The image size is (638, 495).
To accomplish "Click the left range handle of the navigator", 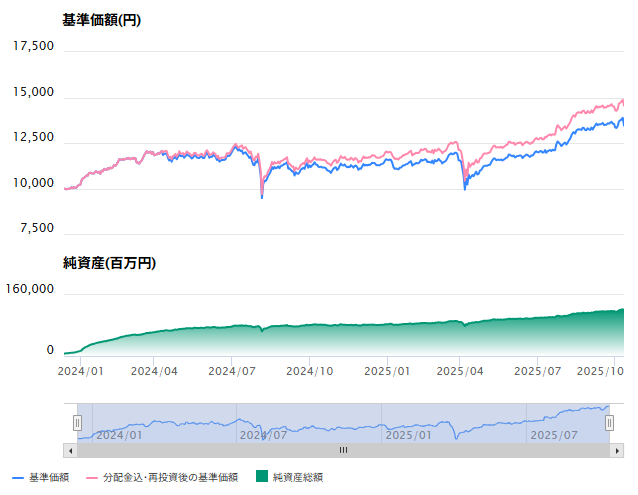I will 77,423.
